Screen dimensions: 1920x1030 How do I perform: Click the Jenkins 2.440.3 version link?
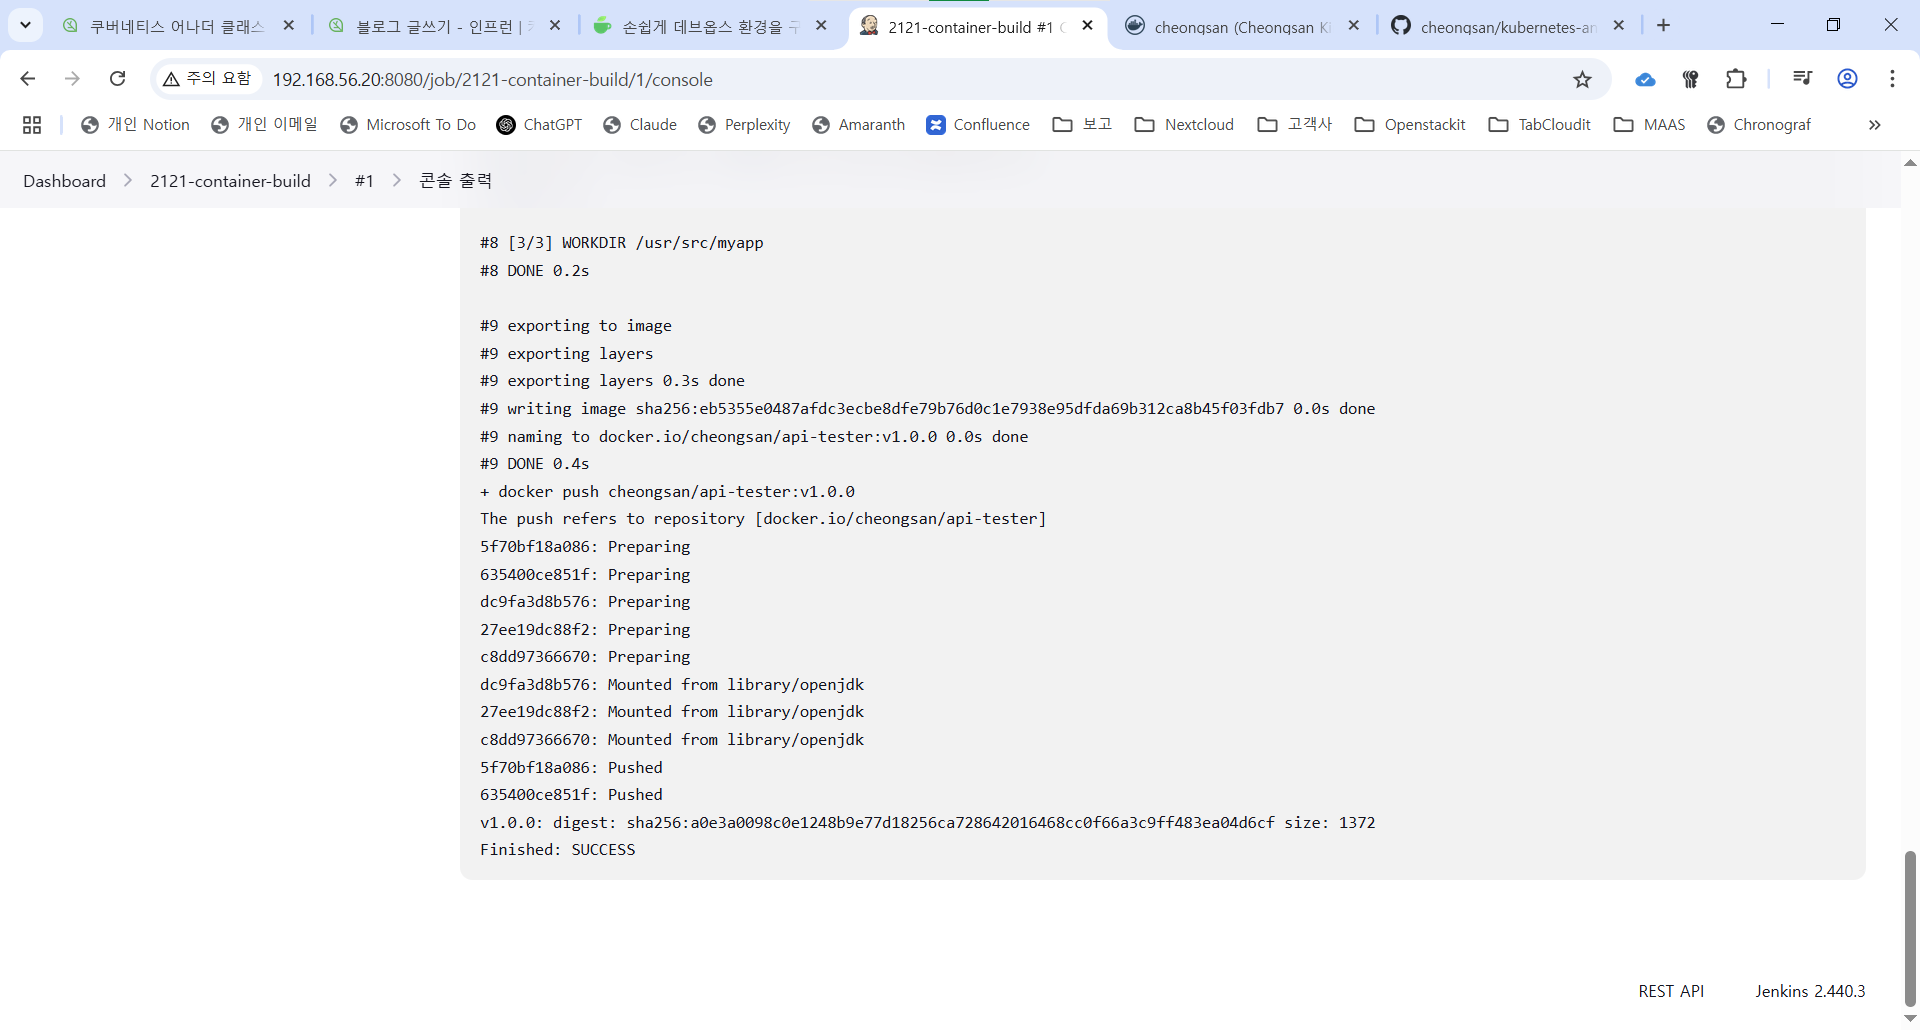pos(1810,991)
